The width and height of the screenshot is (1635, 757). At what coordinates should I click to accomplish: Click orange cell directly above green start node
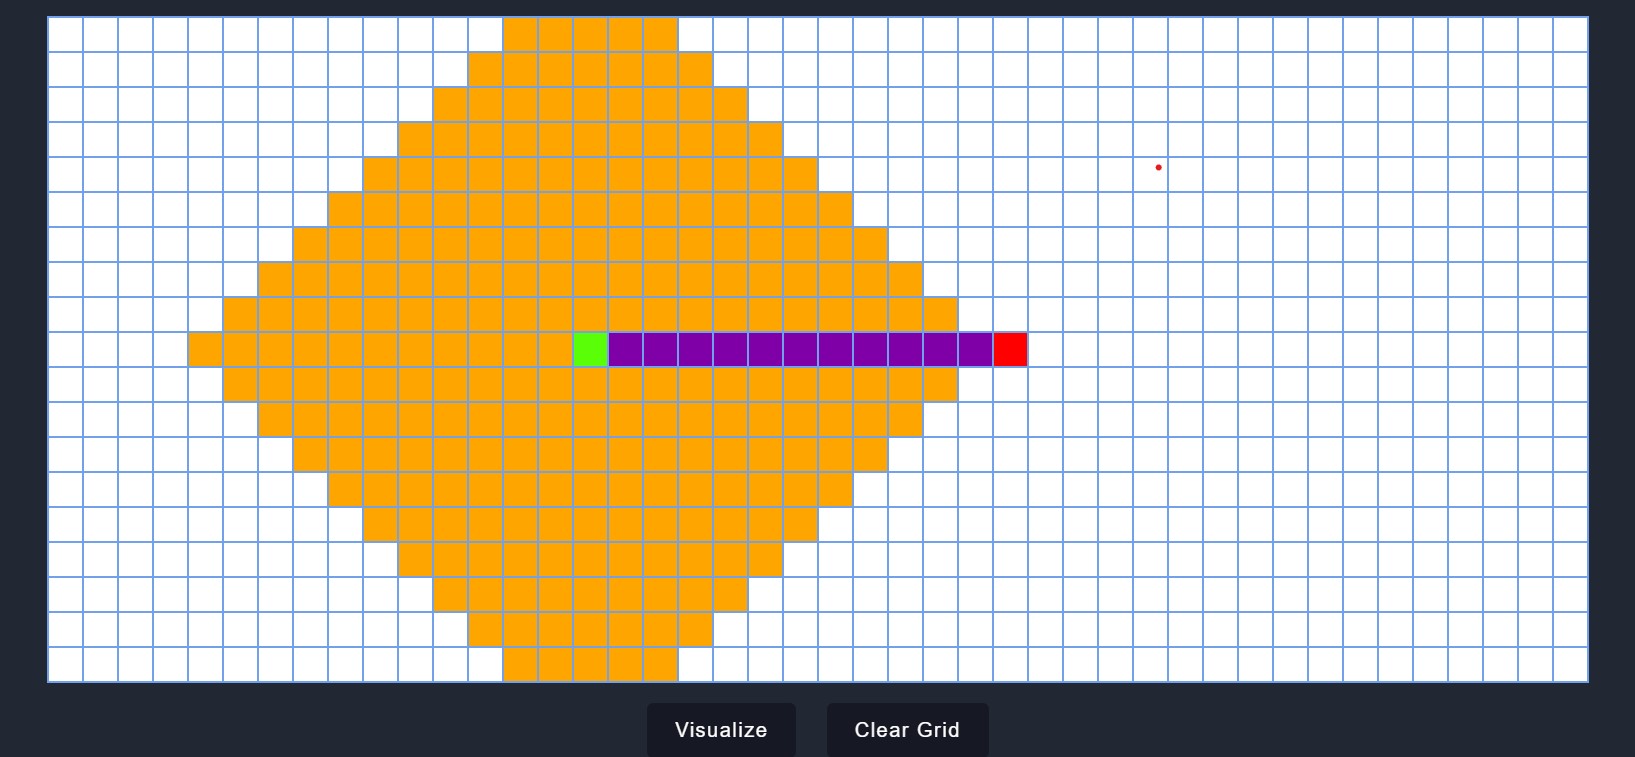click(591, 315)
